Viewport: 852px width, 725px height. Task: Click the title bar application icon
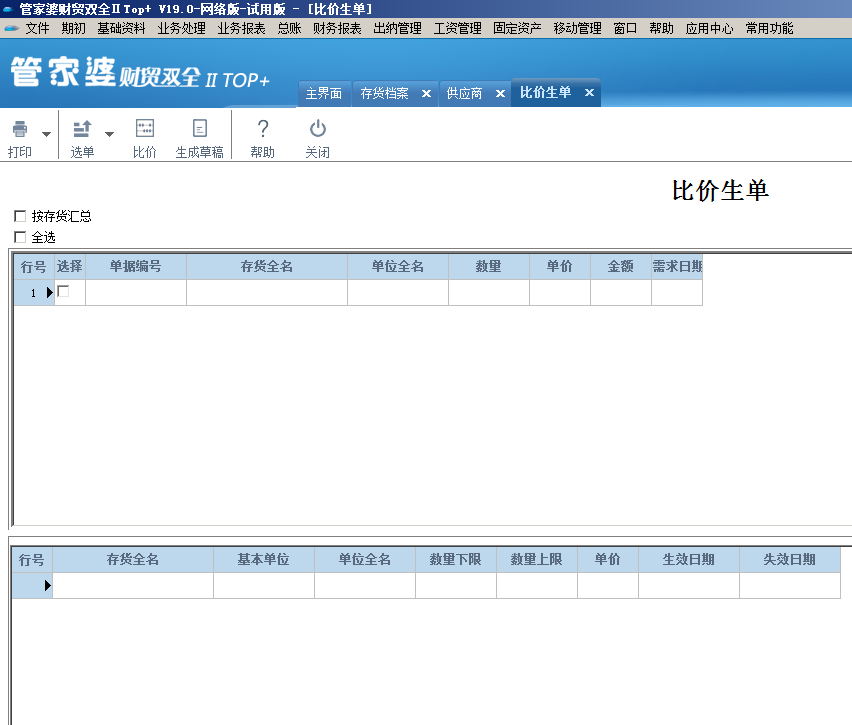coord(8,9)
